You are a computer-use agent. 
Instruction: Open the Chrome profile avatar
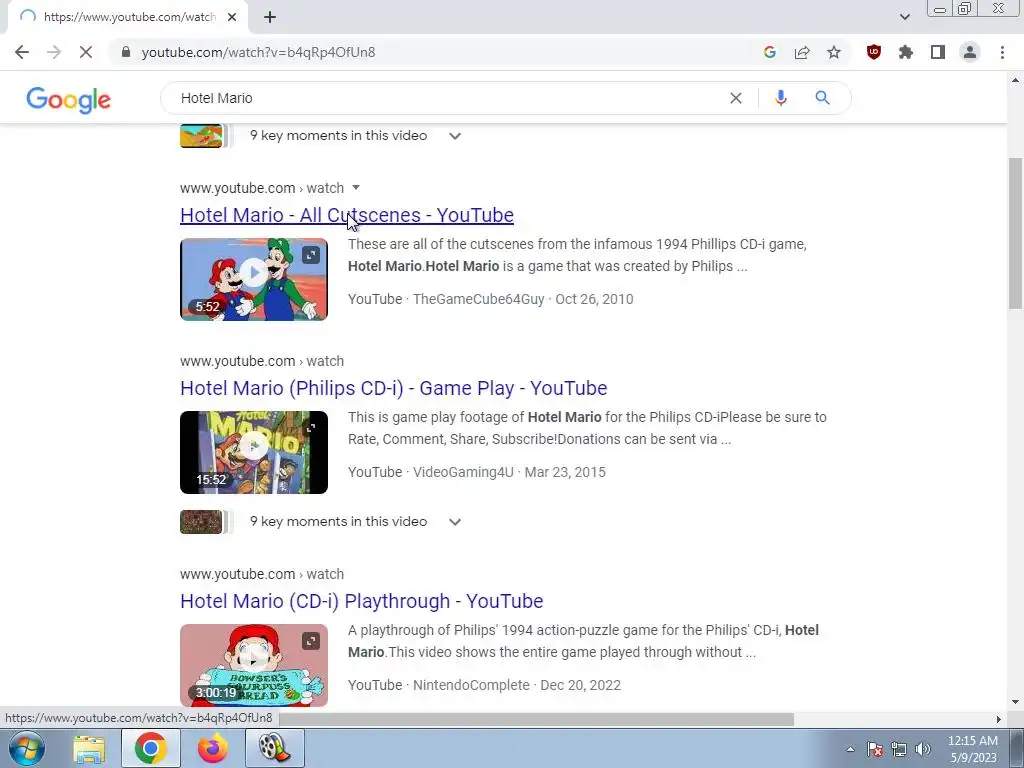click(970, 52)
